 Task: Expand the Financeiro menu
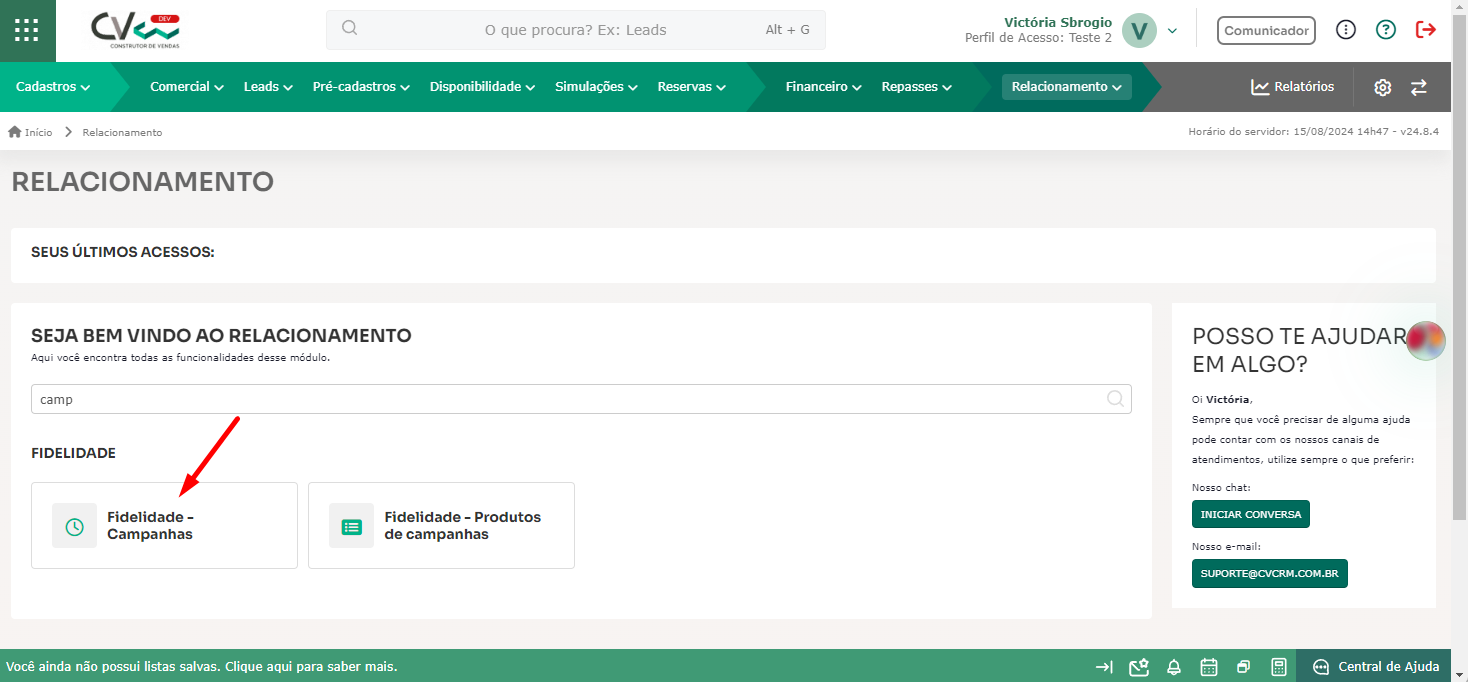(823, 87)
